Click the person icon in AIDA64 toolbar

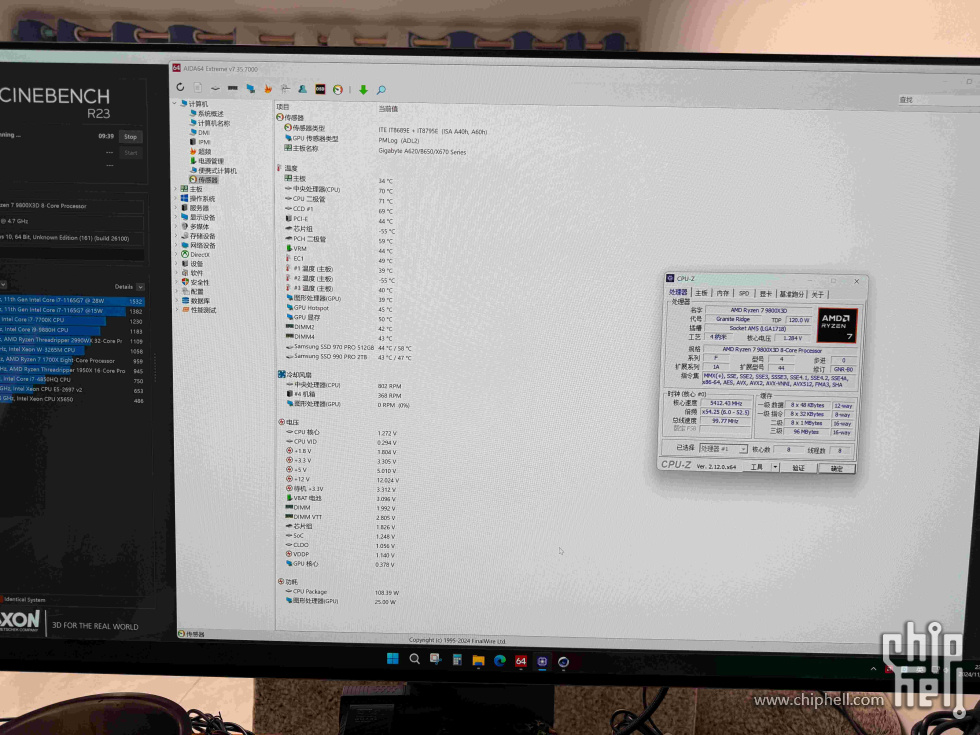(x=302, y=89)
